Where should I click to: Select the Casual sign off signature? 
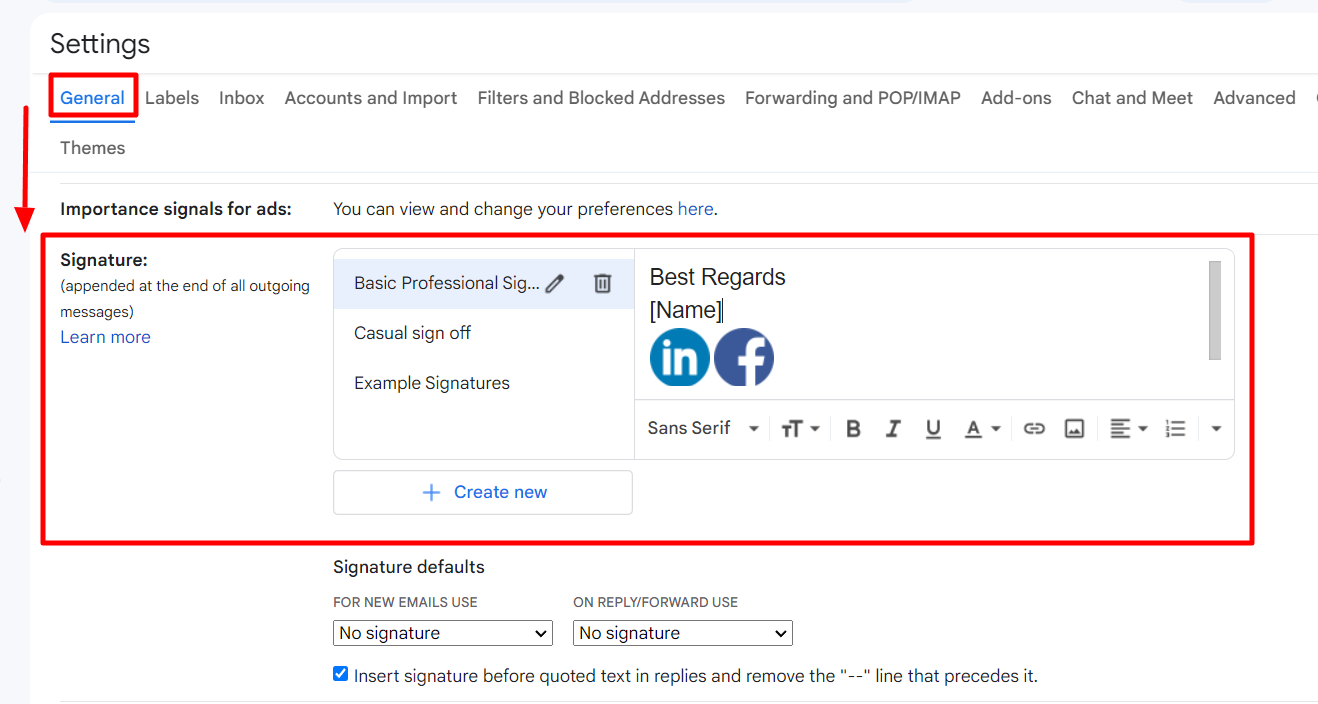click(412, 333)
